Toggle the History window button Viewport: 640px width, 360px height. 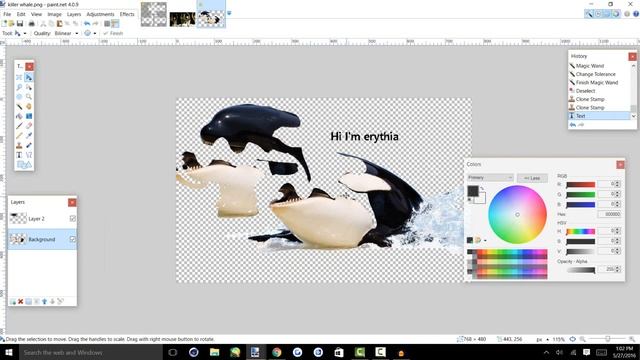click(x=598, y=14)
